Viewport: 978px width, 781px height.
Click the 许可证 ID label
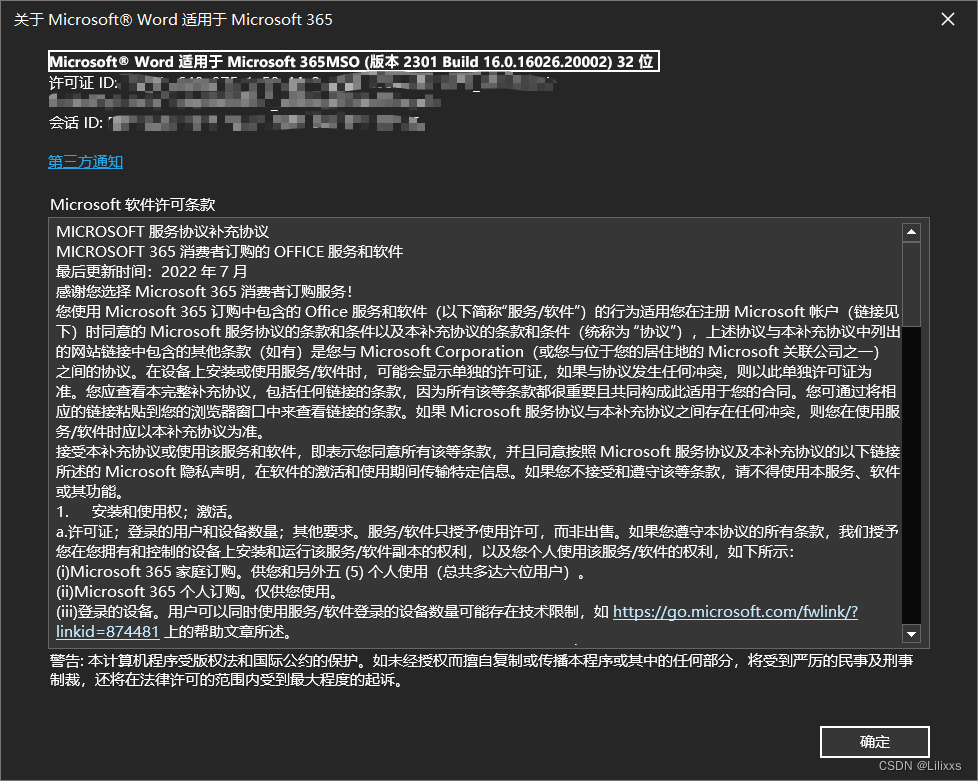pyautogui.click(x=83, y=82)
